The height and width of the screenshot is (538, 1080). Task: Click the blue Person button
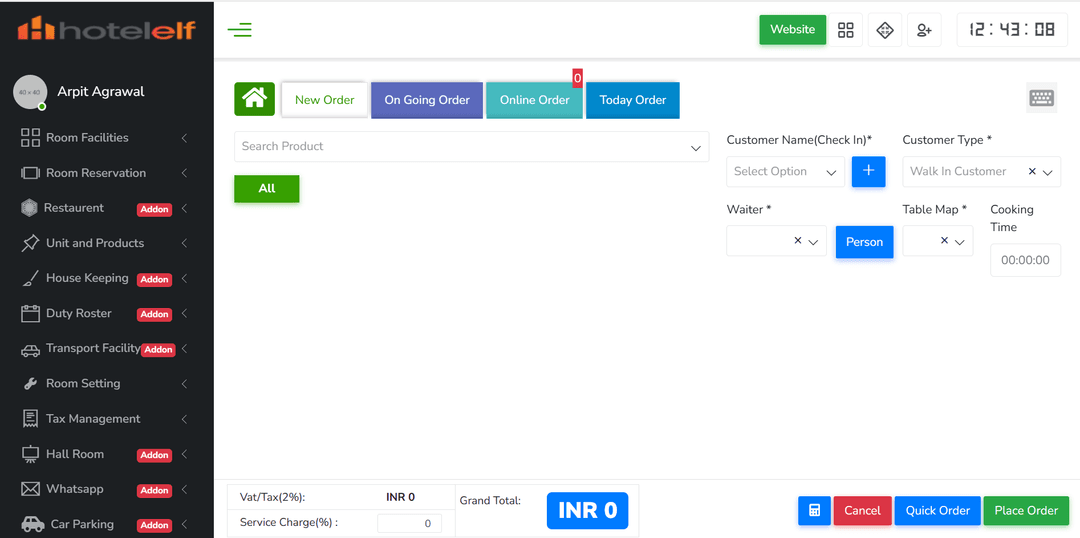pos(864,242)
